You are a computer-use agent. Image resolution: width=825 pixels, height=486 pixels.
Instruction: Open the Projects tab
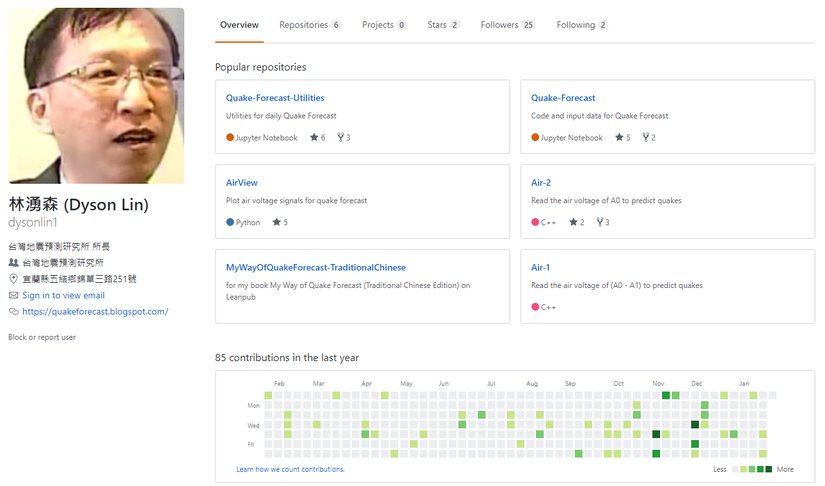(384, 25)
